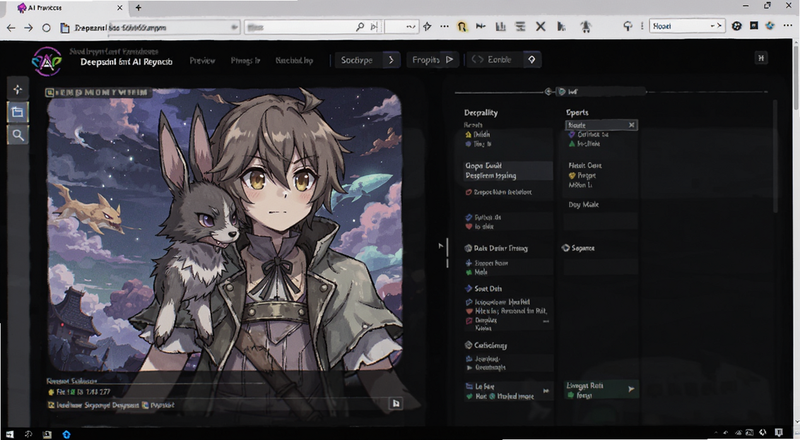This screenshot has height=440, width=800.
Task: Toggle the green checkmark in bottom row
Action: 469,397
